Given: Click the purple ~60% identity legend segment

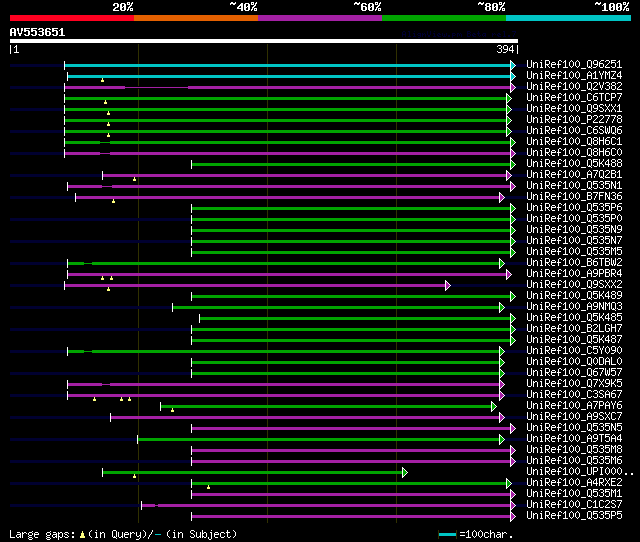Looking at the screenshot, I should [320, 18].
